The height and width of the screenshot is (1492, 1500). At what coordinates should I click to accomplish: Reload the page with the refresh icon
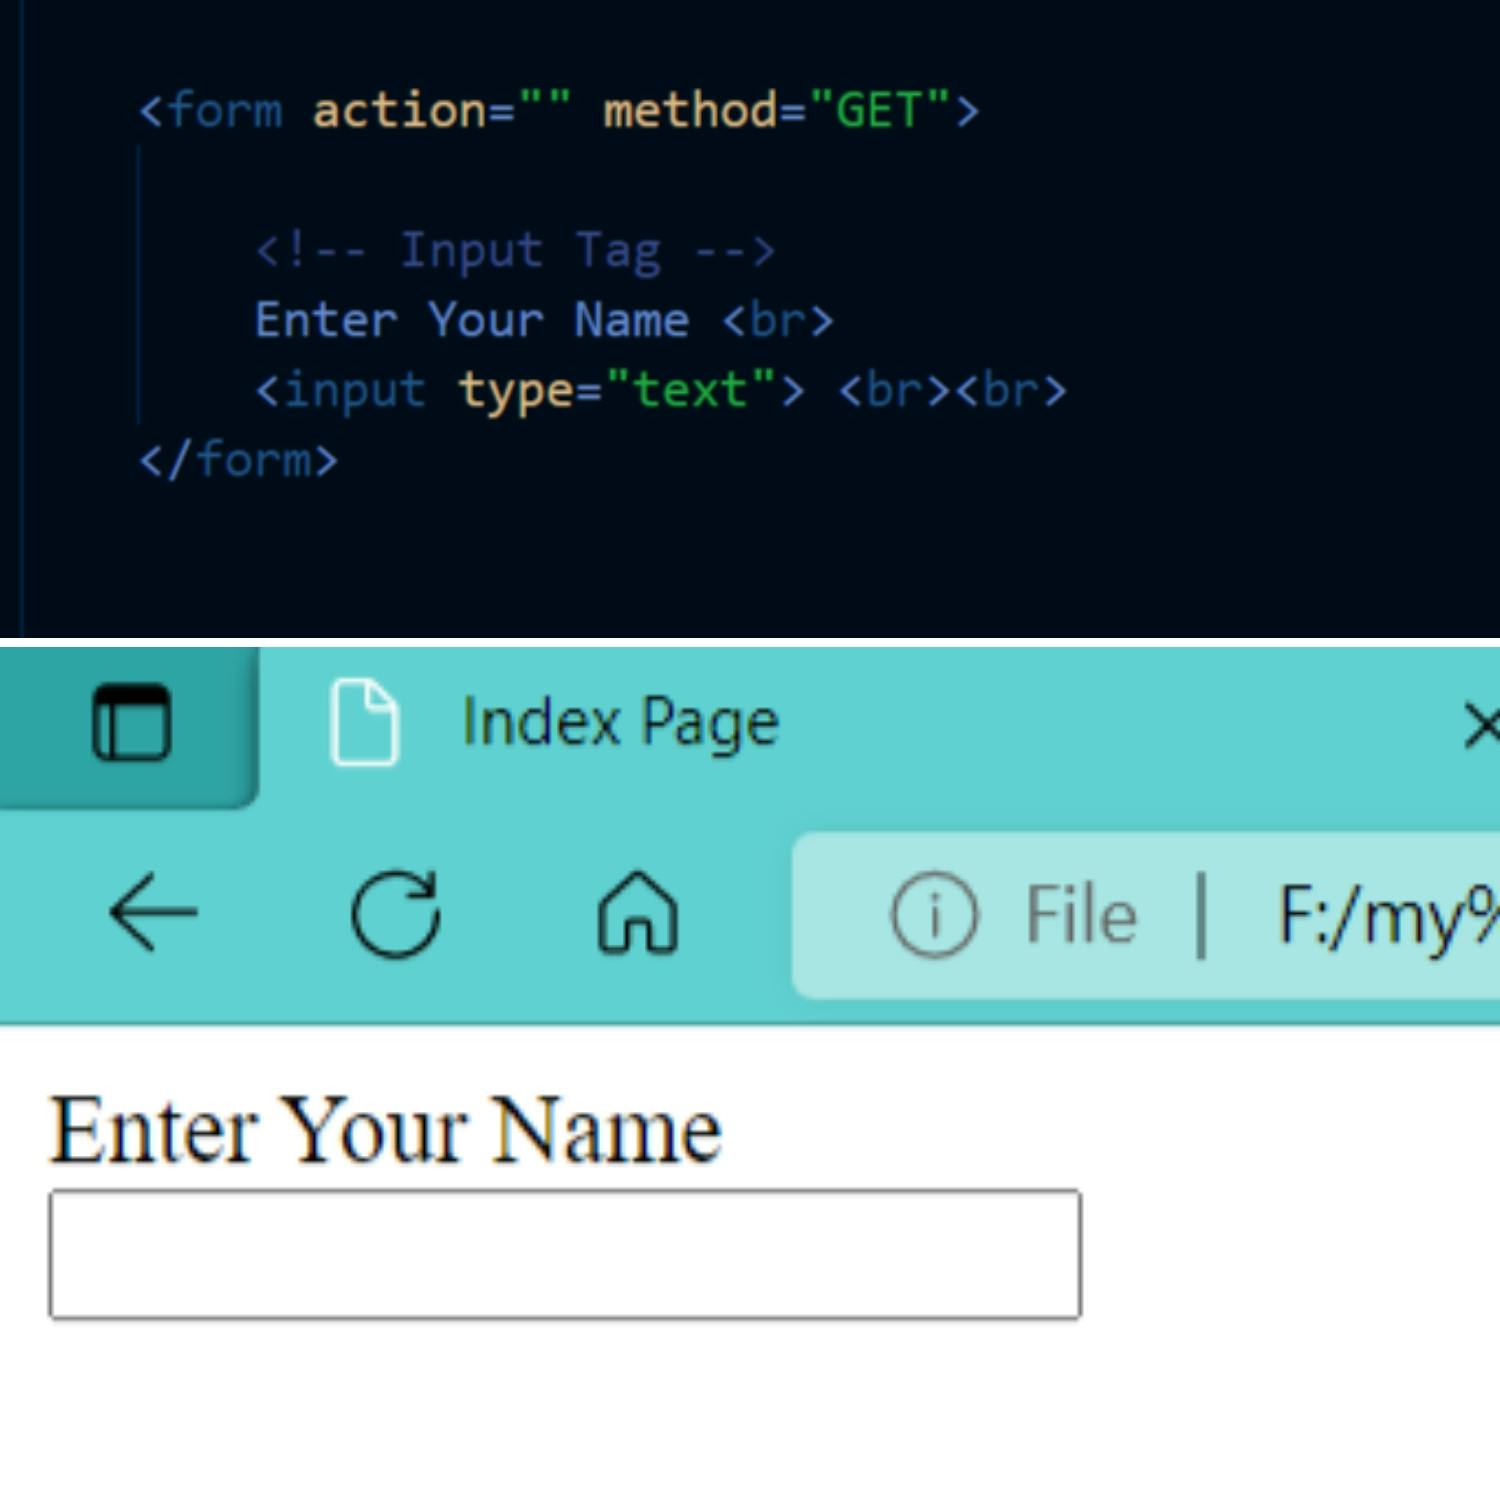click(x=396, y=913)
